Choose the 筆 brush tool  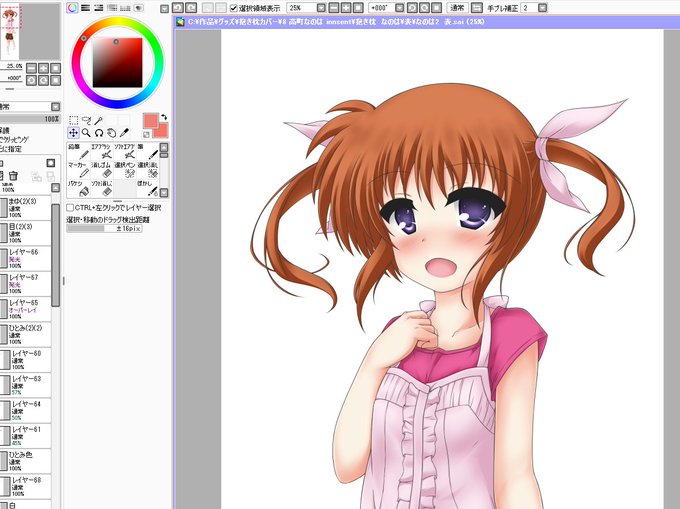(x=147, y=152)
